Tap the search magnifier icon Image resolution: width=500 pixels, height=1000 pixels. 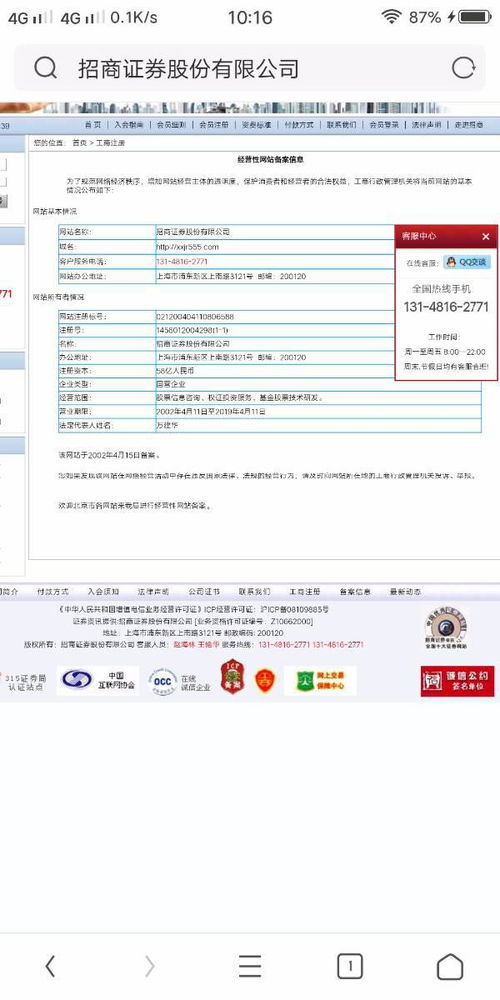pyautogui.click(x=45, y=68)
